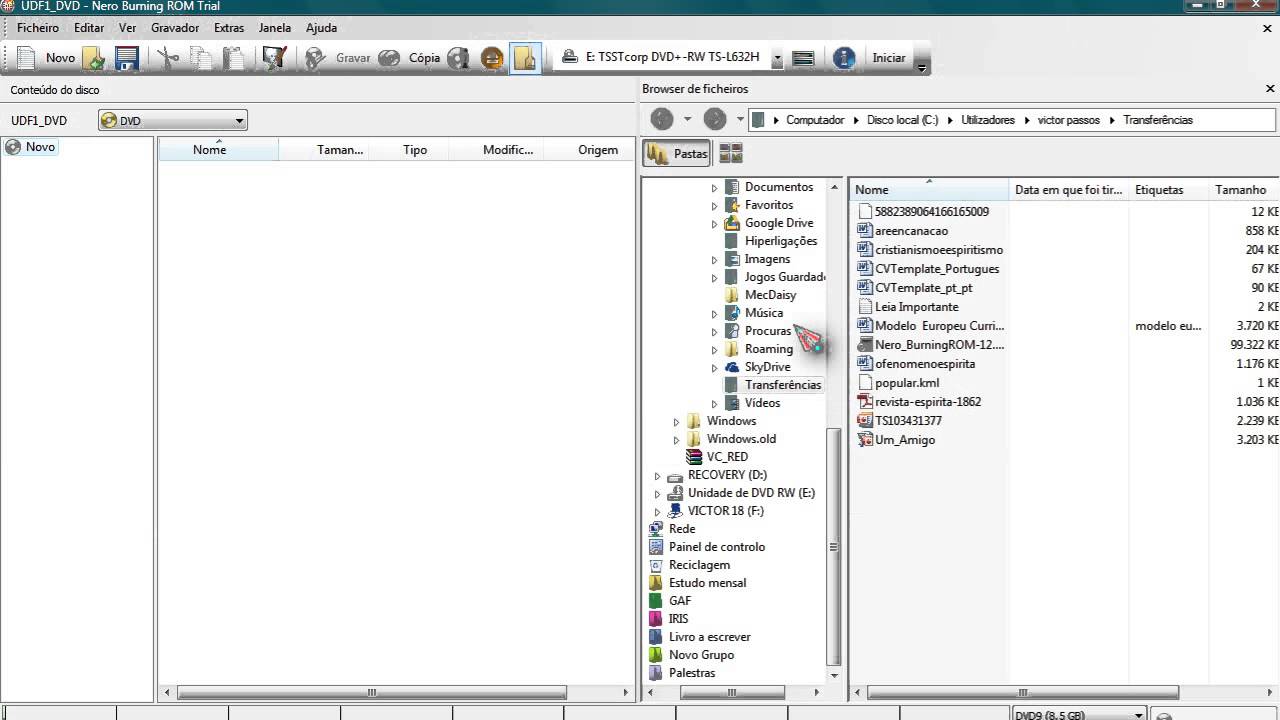This screenshot has width=1280, height=720.
Task: Select the SkyDrive folder icon
Action: (732, 367)
